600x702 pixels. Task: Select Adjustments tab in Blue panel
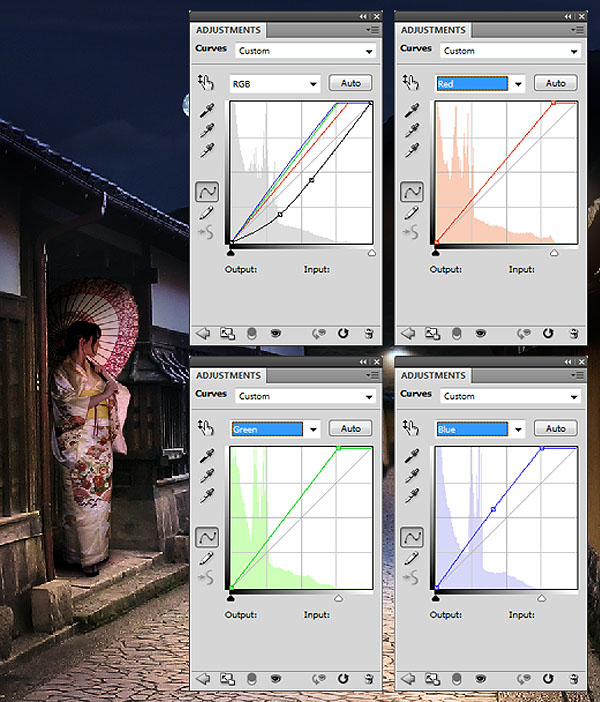pyautogui.click(x=433, y=375)
